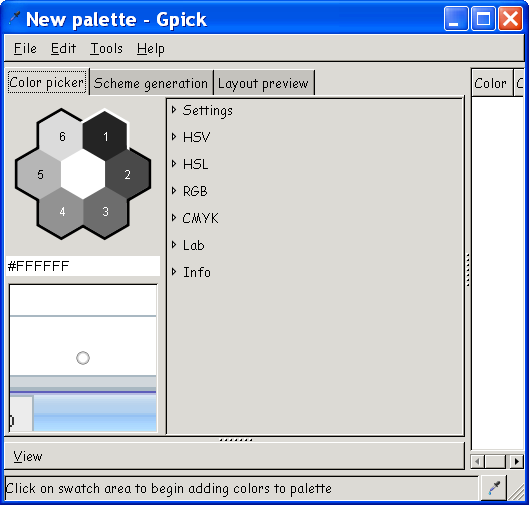Switch to the Scheme generation tab
Viewport: 529px width, 505px height.
[x=151, y=83]
